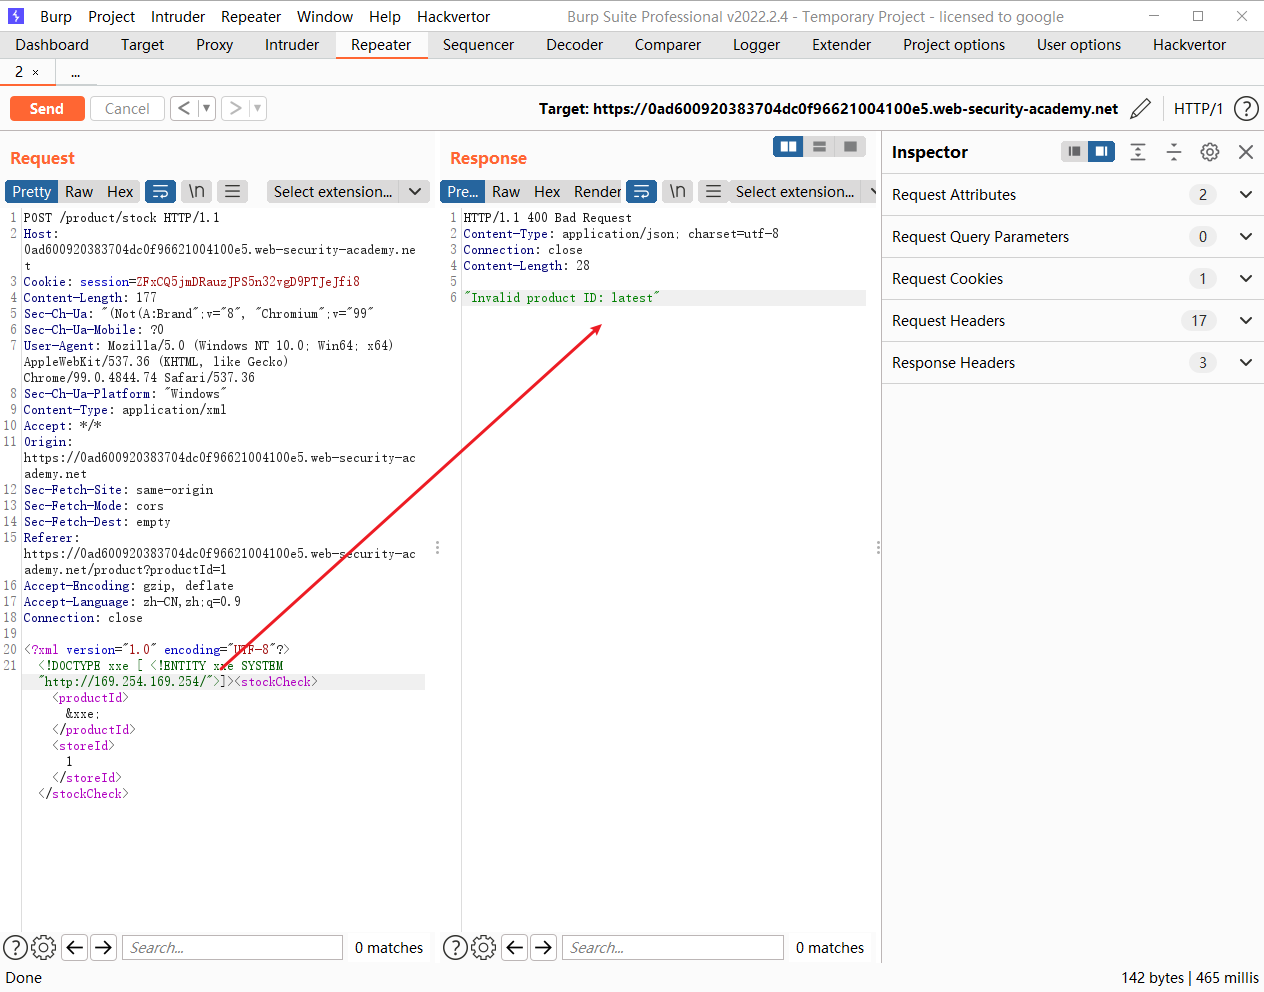Click Inspector panel divider handle dots

point(878,547)
